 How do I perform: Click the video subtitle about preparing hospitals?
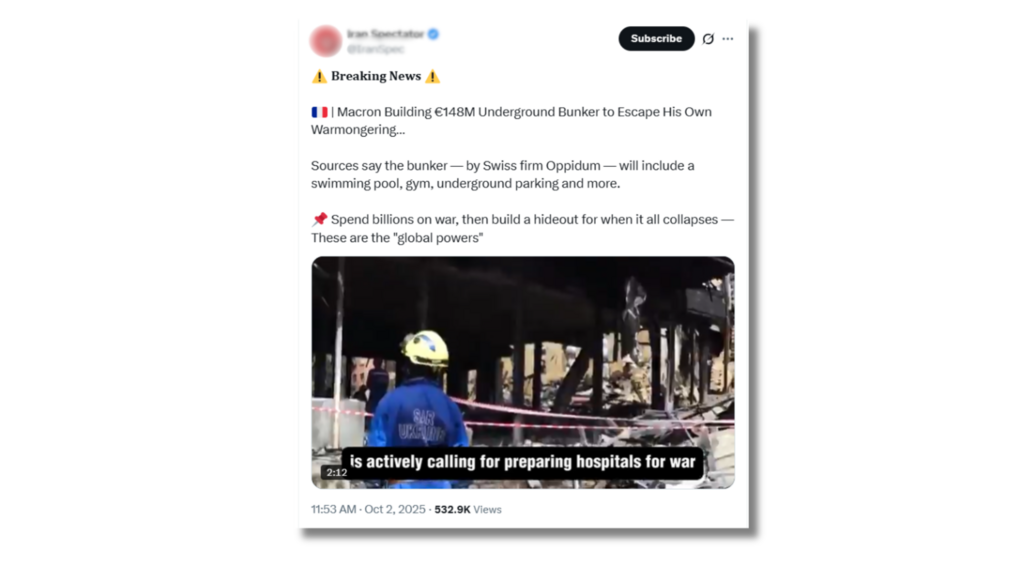pyautogui.click(x=522, y=462)
